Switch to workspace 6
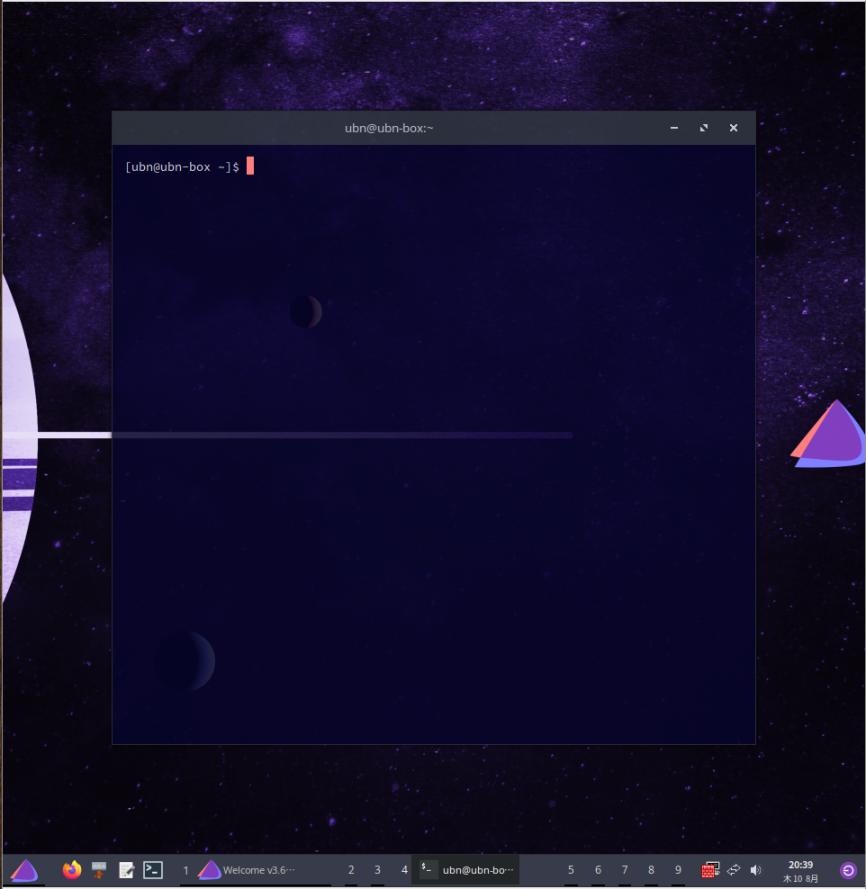Screen dimensions: 866x889 pyautogui.click(x=598, y=870)
